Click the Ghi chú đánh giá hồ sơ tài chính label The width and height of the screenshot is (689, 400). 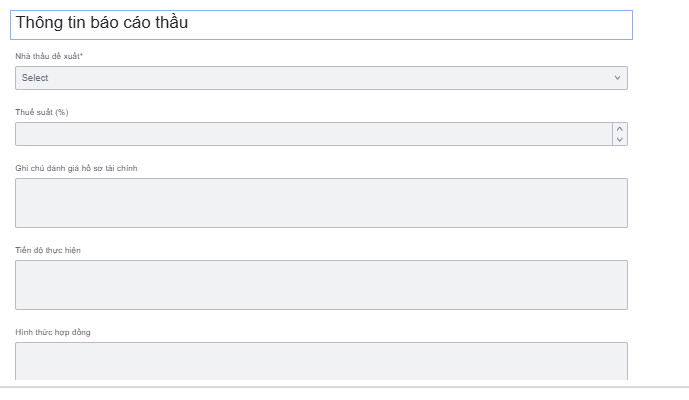click(x=76, y=168)
